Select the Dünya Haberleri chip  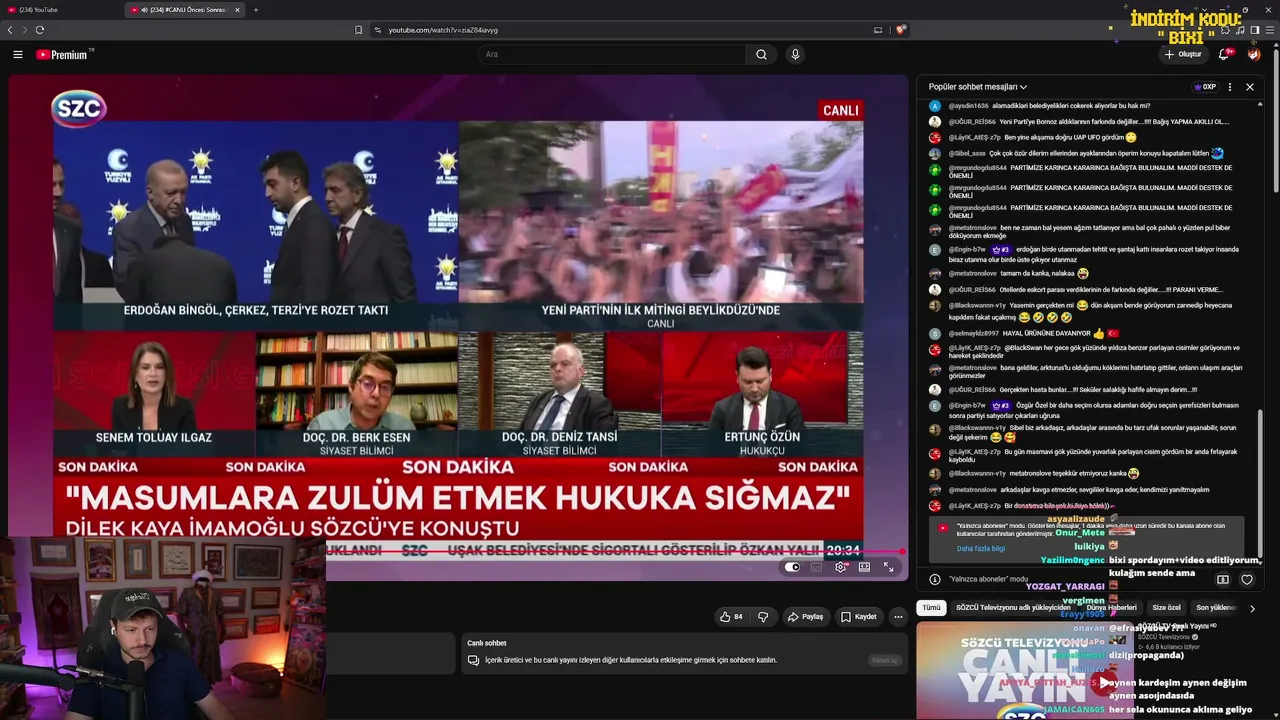[x=1111, y=608]
